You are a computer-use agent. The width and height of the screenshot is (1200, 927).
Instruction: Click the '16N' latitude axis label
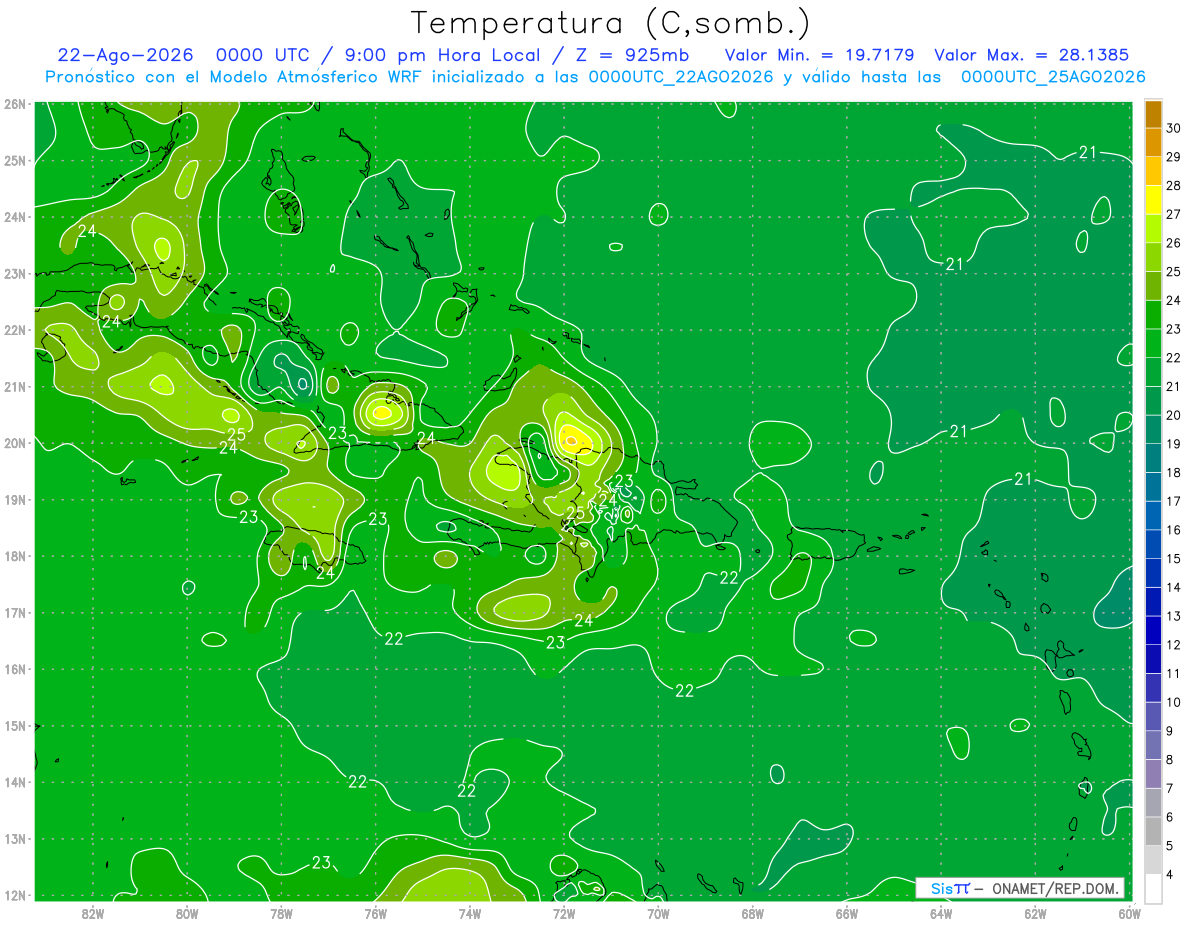click(x=15, y=669)
